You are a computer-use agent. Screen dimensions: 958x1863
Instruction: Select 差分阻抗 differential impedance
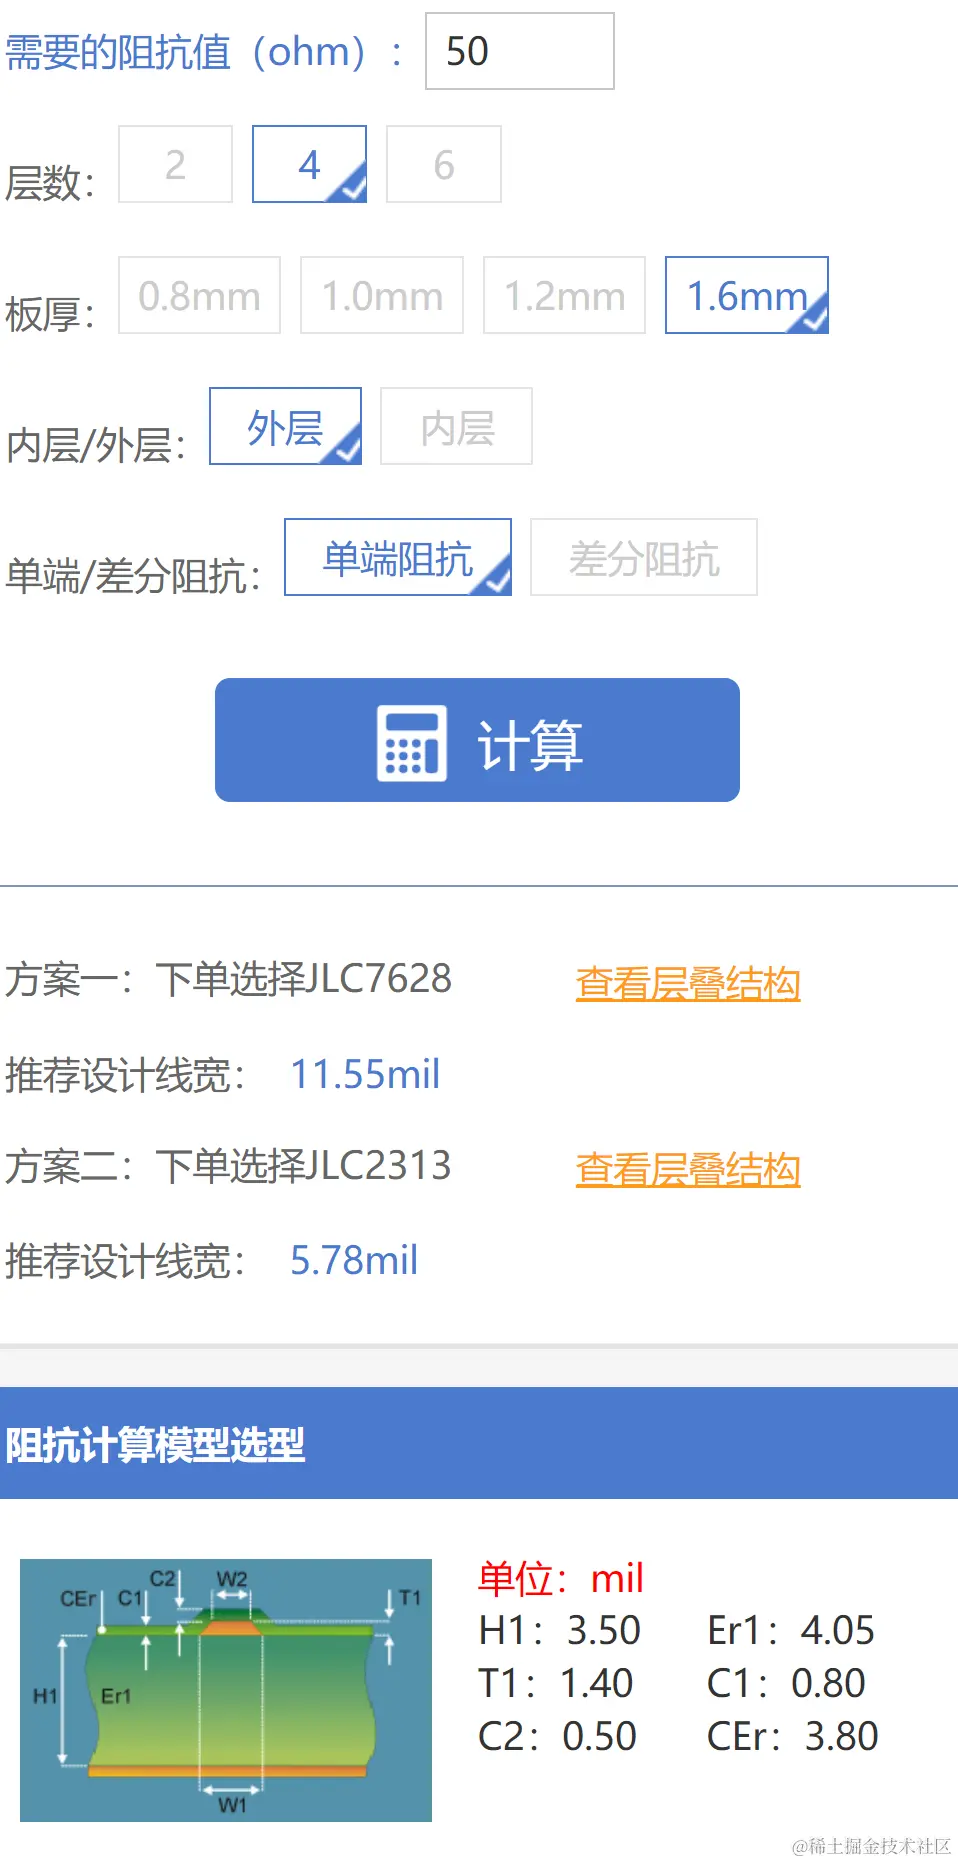(644, 557)
